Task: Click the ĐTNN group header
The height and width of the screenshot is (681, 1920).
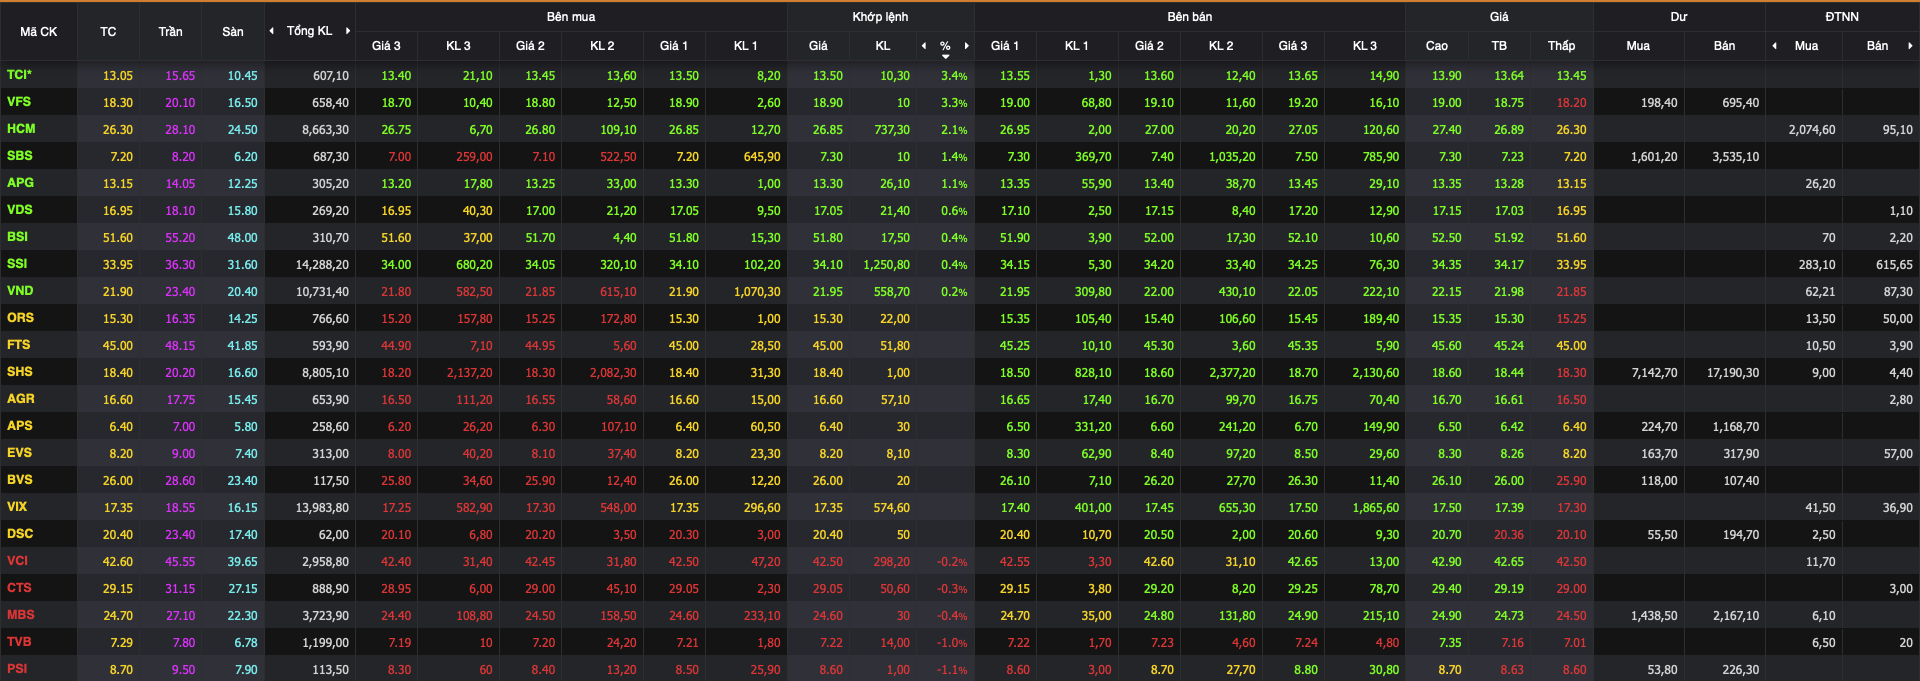Action: pyautogui.click(x=1842, y=17)
